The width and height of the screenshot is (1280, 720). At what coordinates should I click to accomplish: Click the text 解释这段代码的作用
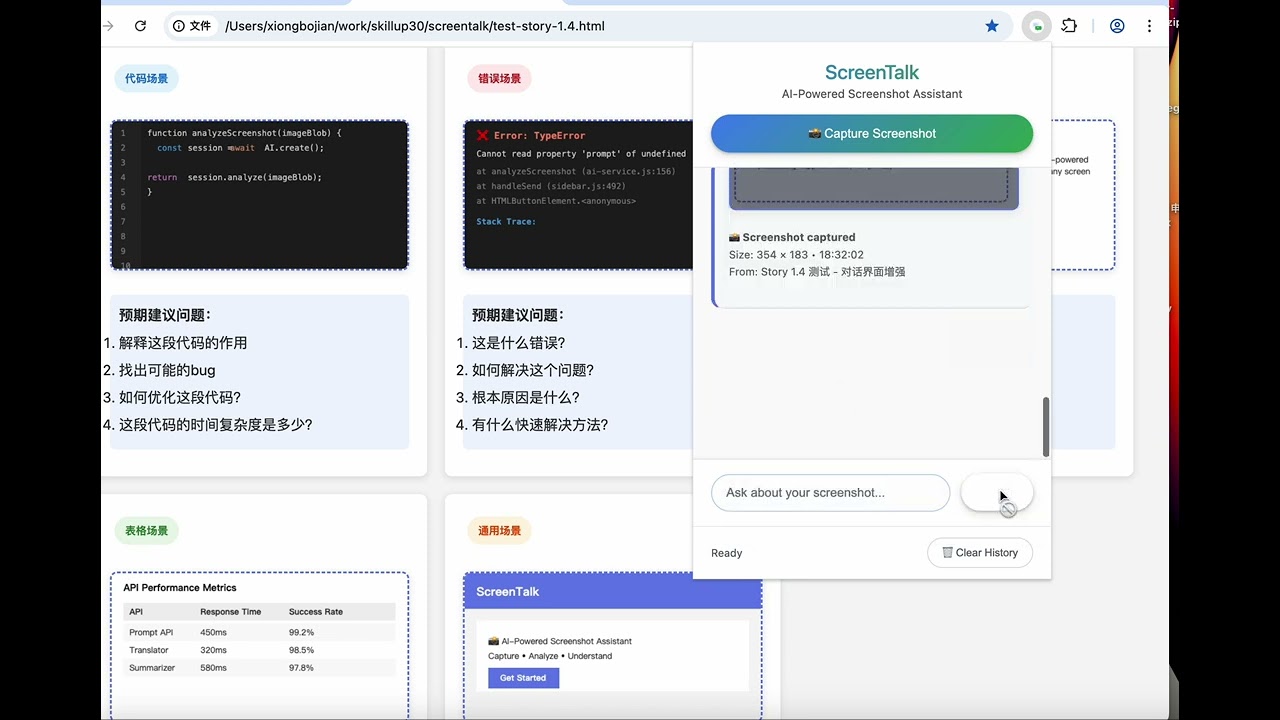pos(183,343)
